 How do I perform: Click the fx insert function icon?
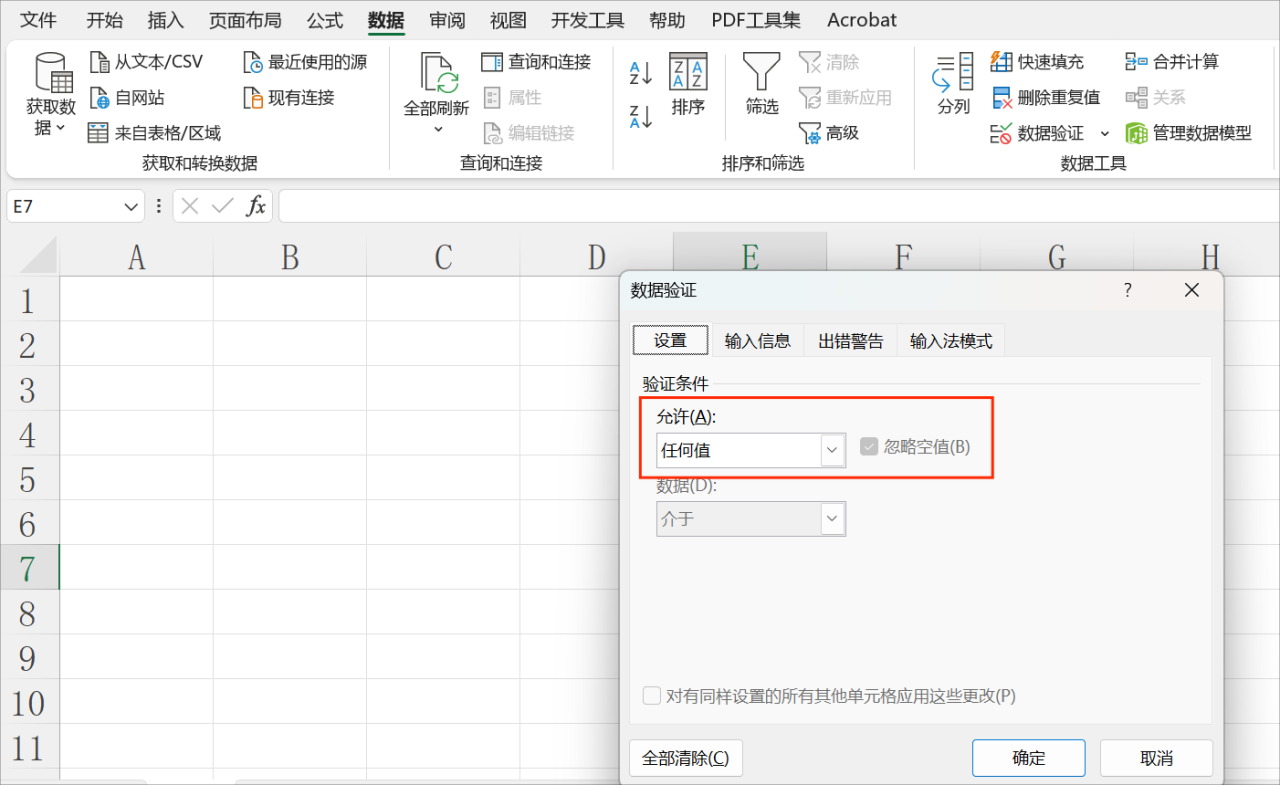[256, 206]
